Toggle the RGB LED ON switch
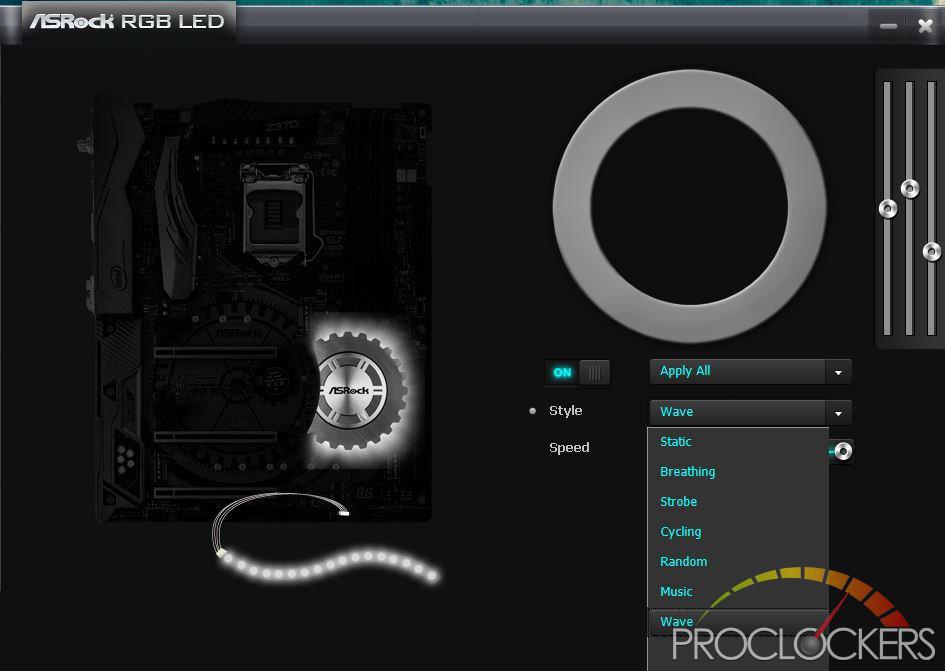 [577, 373]
